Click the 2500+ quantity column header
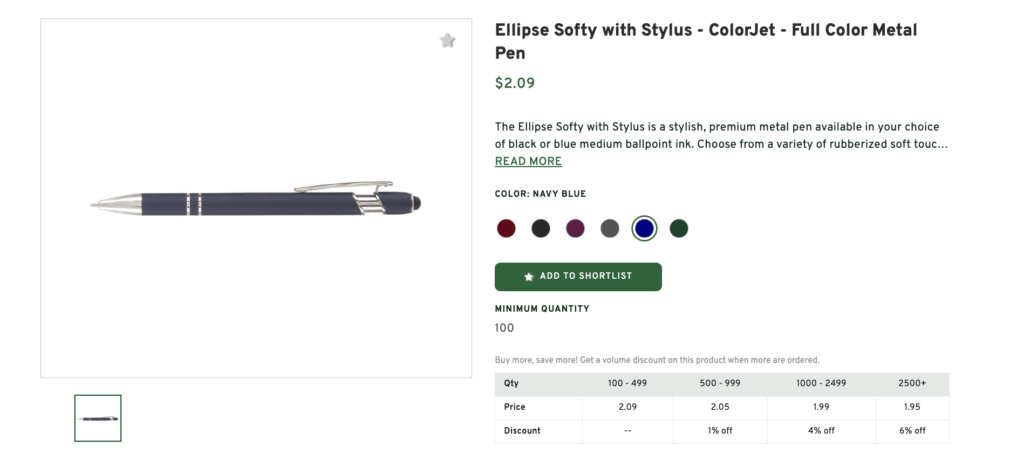Screen dimensions: 1024x453 [x=912, y=383]
